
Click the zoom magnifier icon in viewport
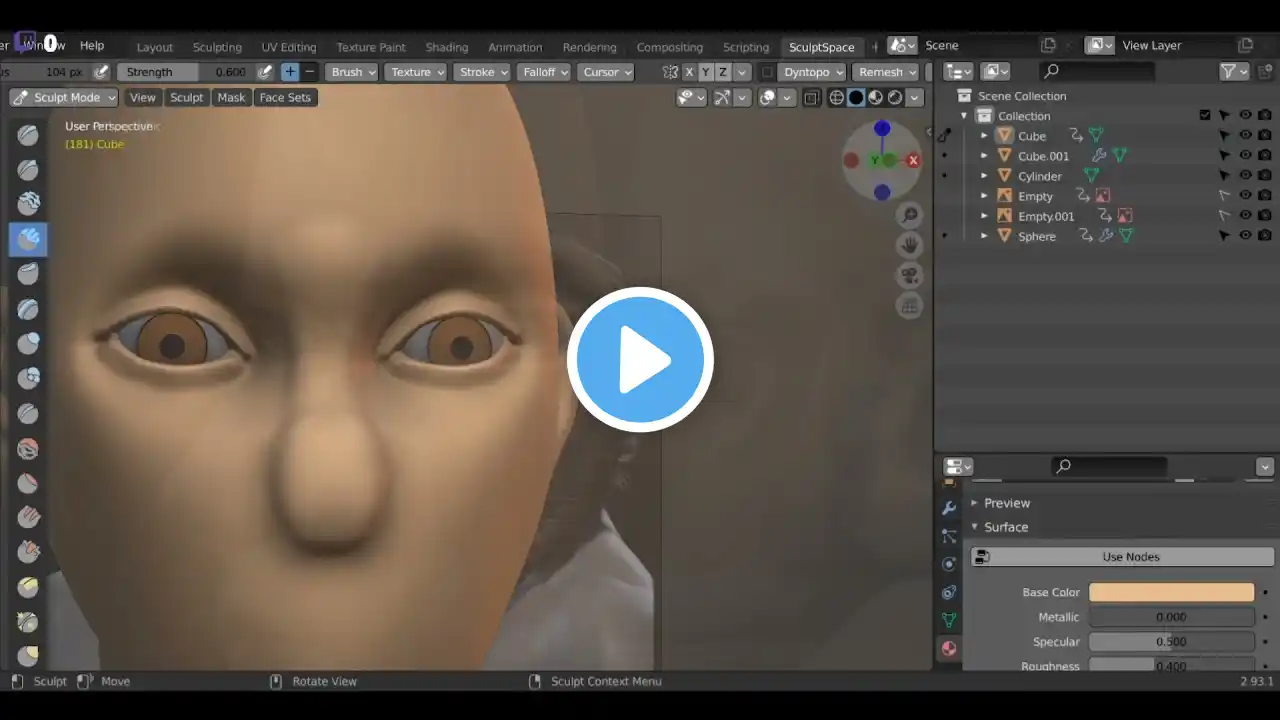pyautogui.click(x=910, y=215)
